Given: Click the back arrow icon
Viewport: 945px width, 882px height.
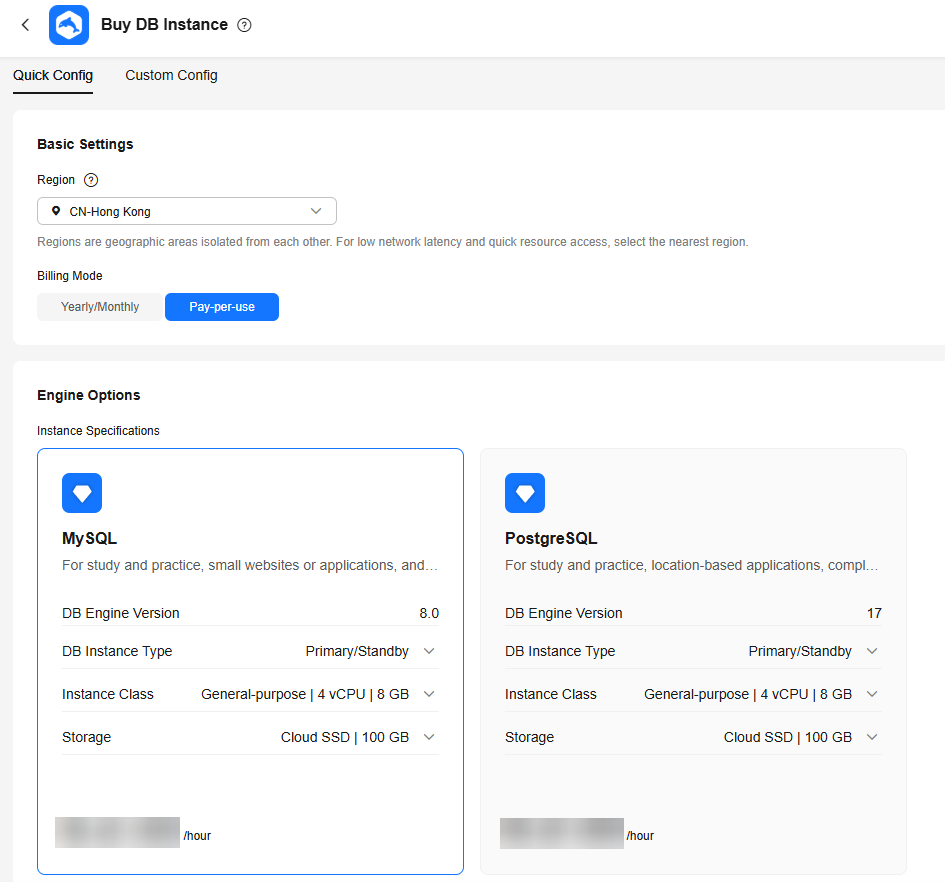Looking at the screenshot, I should click(x=25, y=25).
